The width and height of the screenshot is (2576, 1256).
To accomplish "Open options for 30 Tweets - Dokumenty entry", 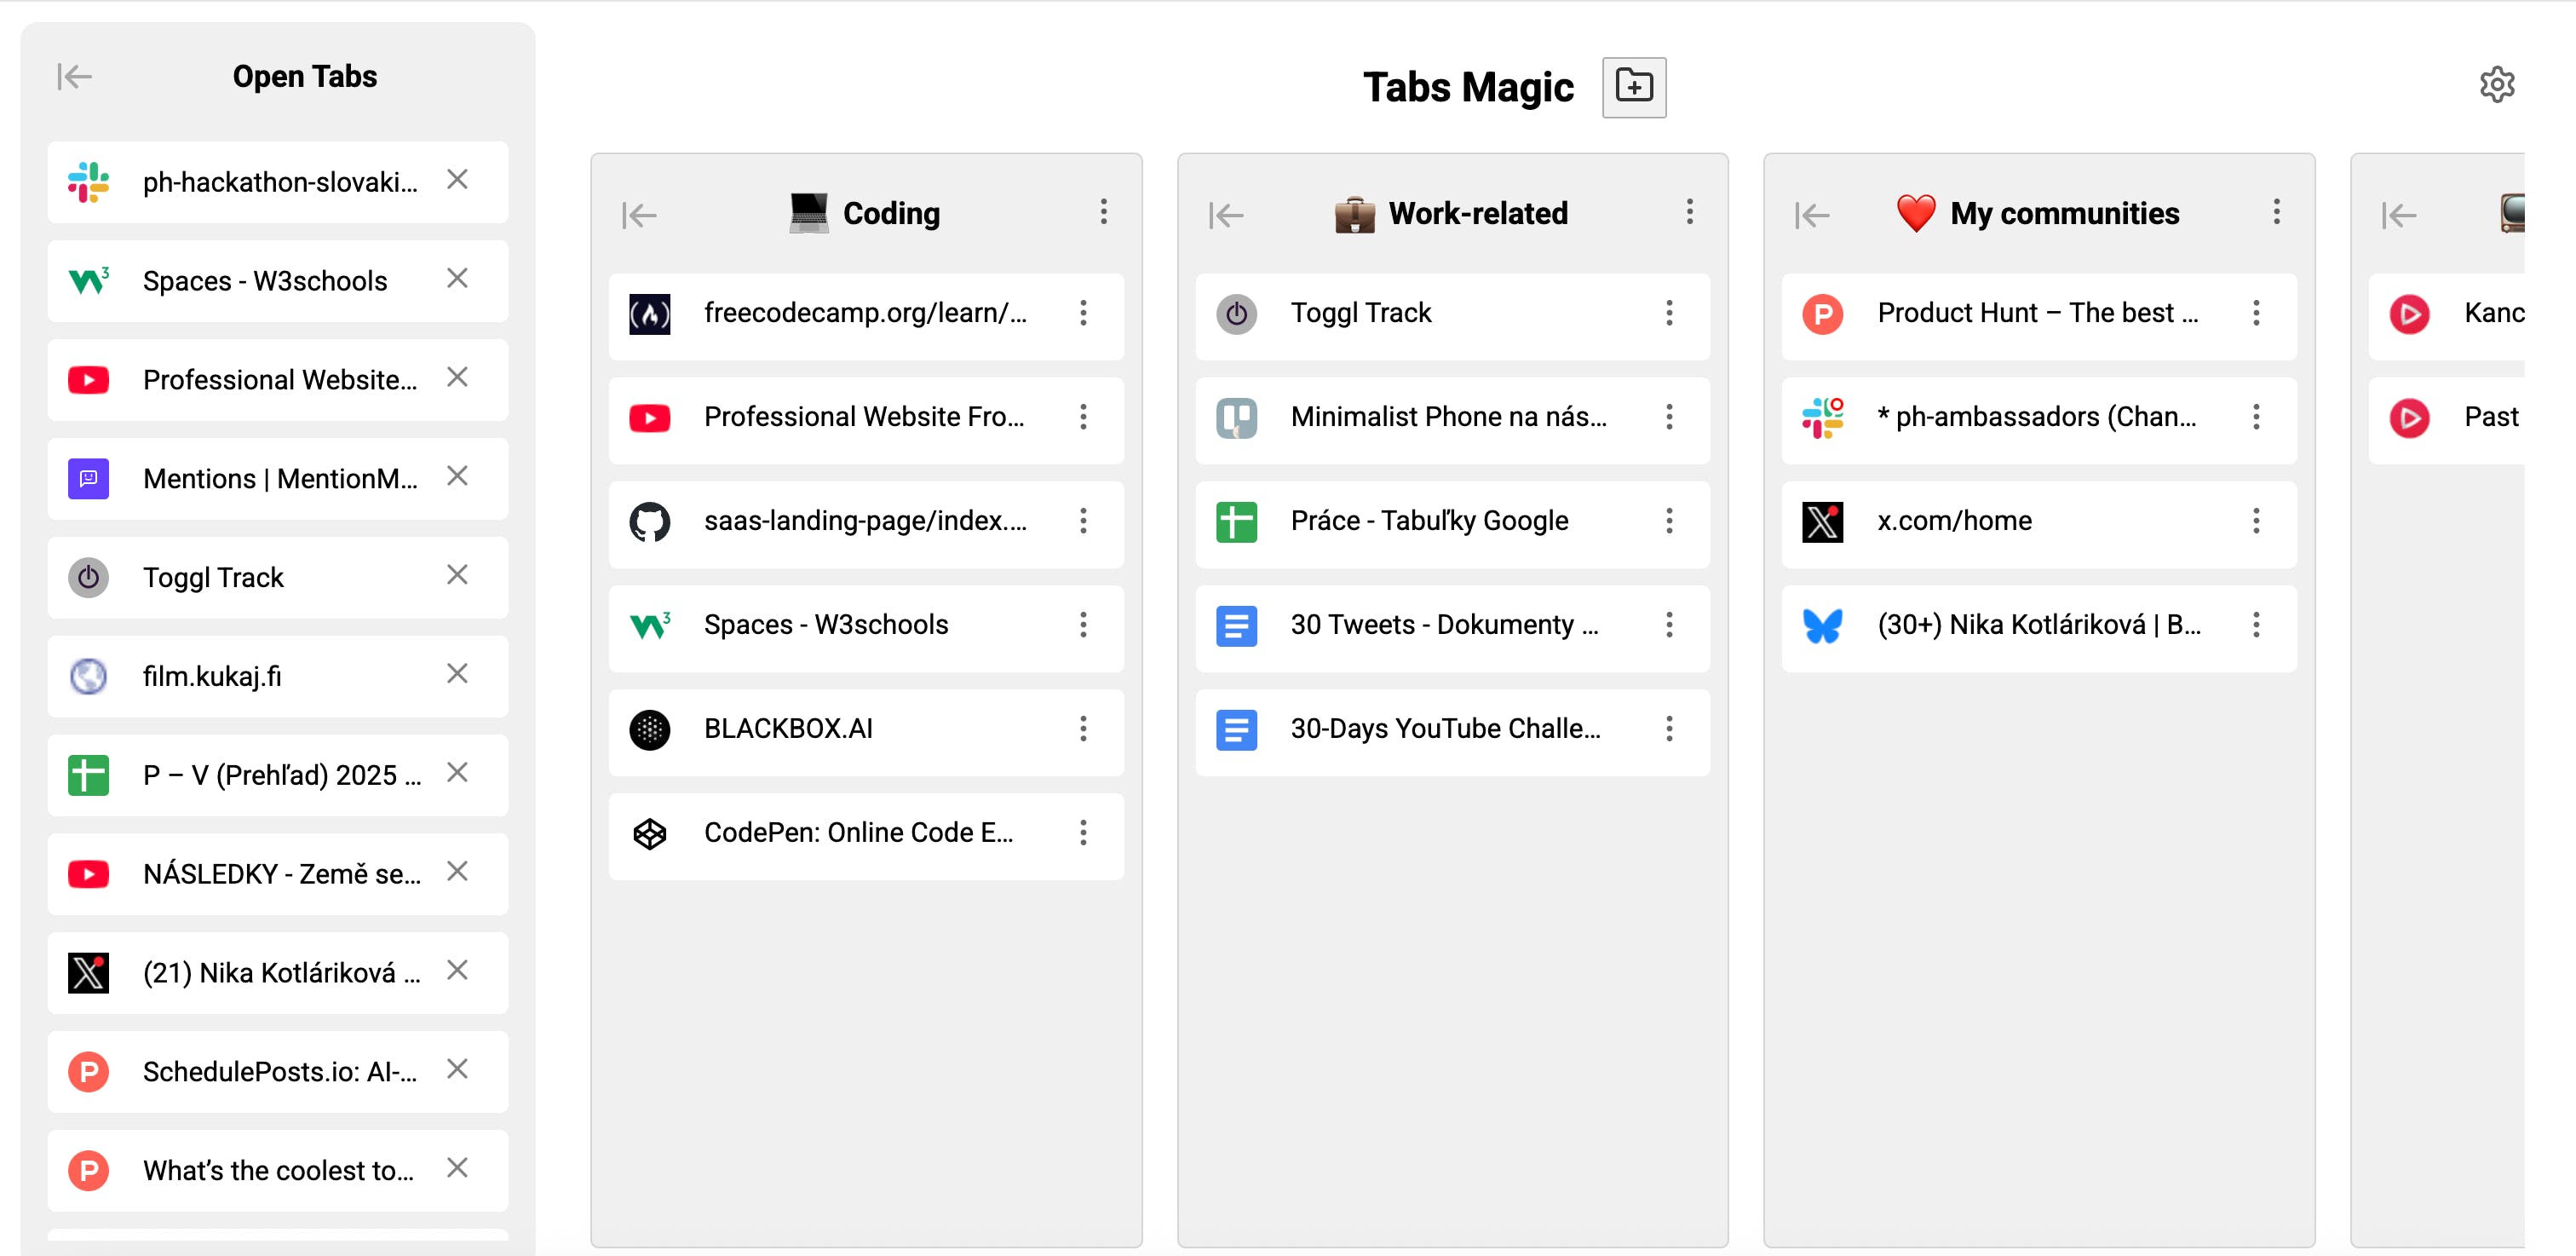I will (1669, 625).
